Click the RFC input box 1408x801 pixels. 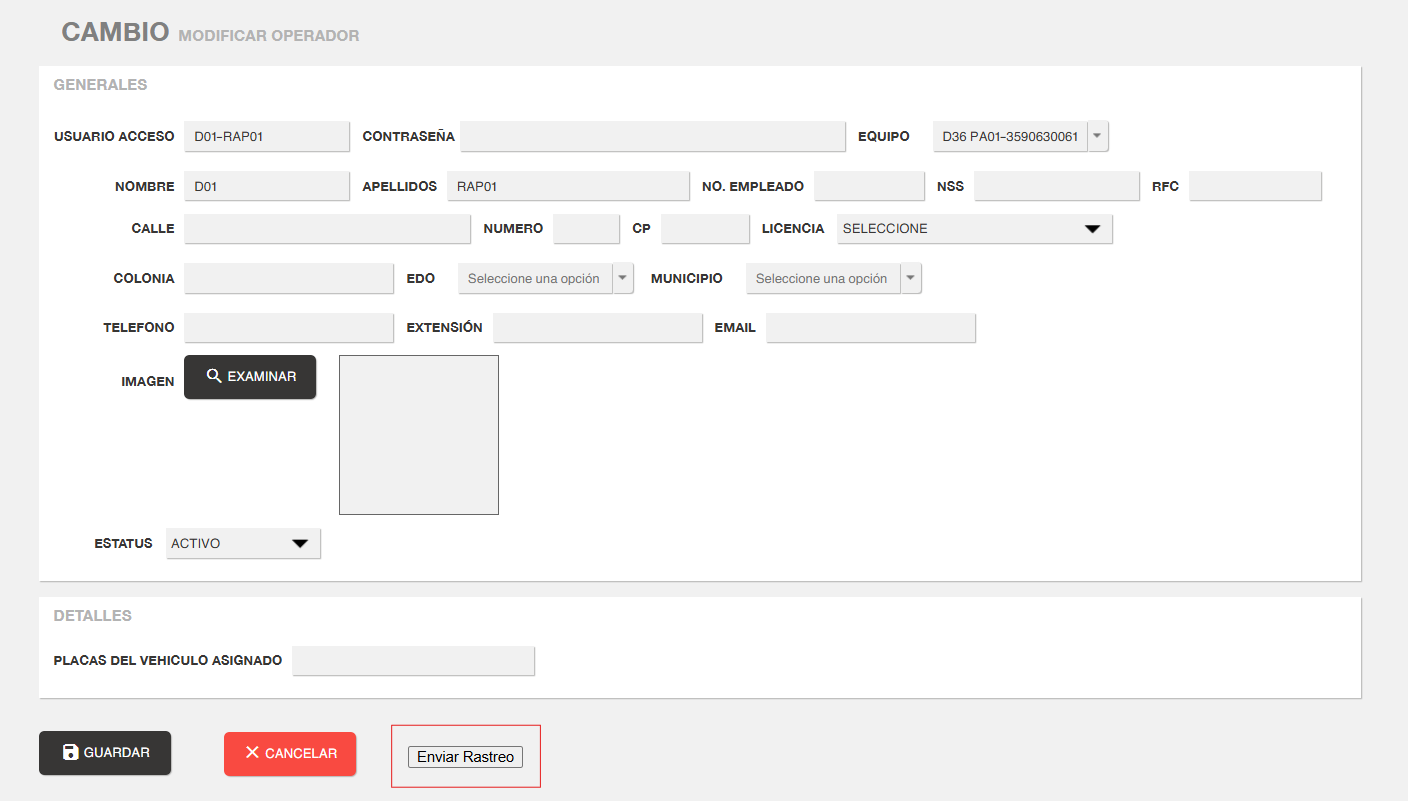pyautogui.click(x=1255, y=186)
